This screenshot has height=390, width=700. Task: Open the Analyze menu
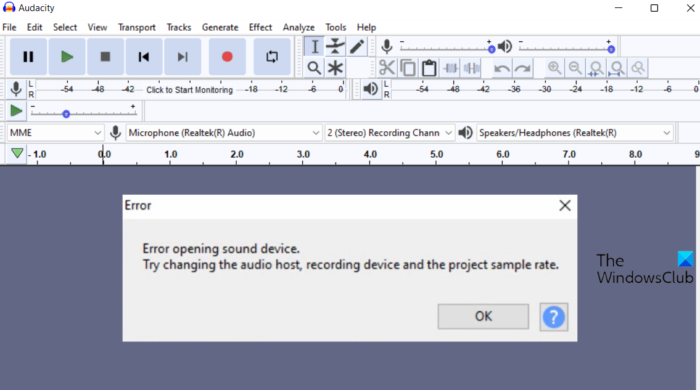click(x=299, y=27)
